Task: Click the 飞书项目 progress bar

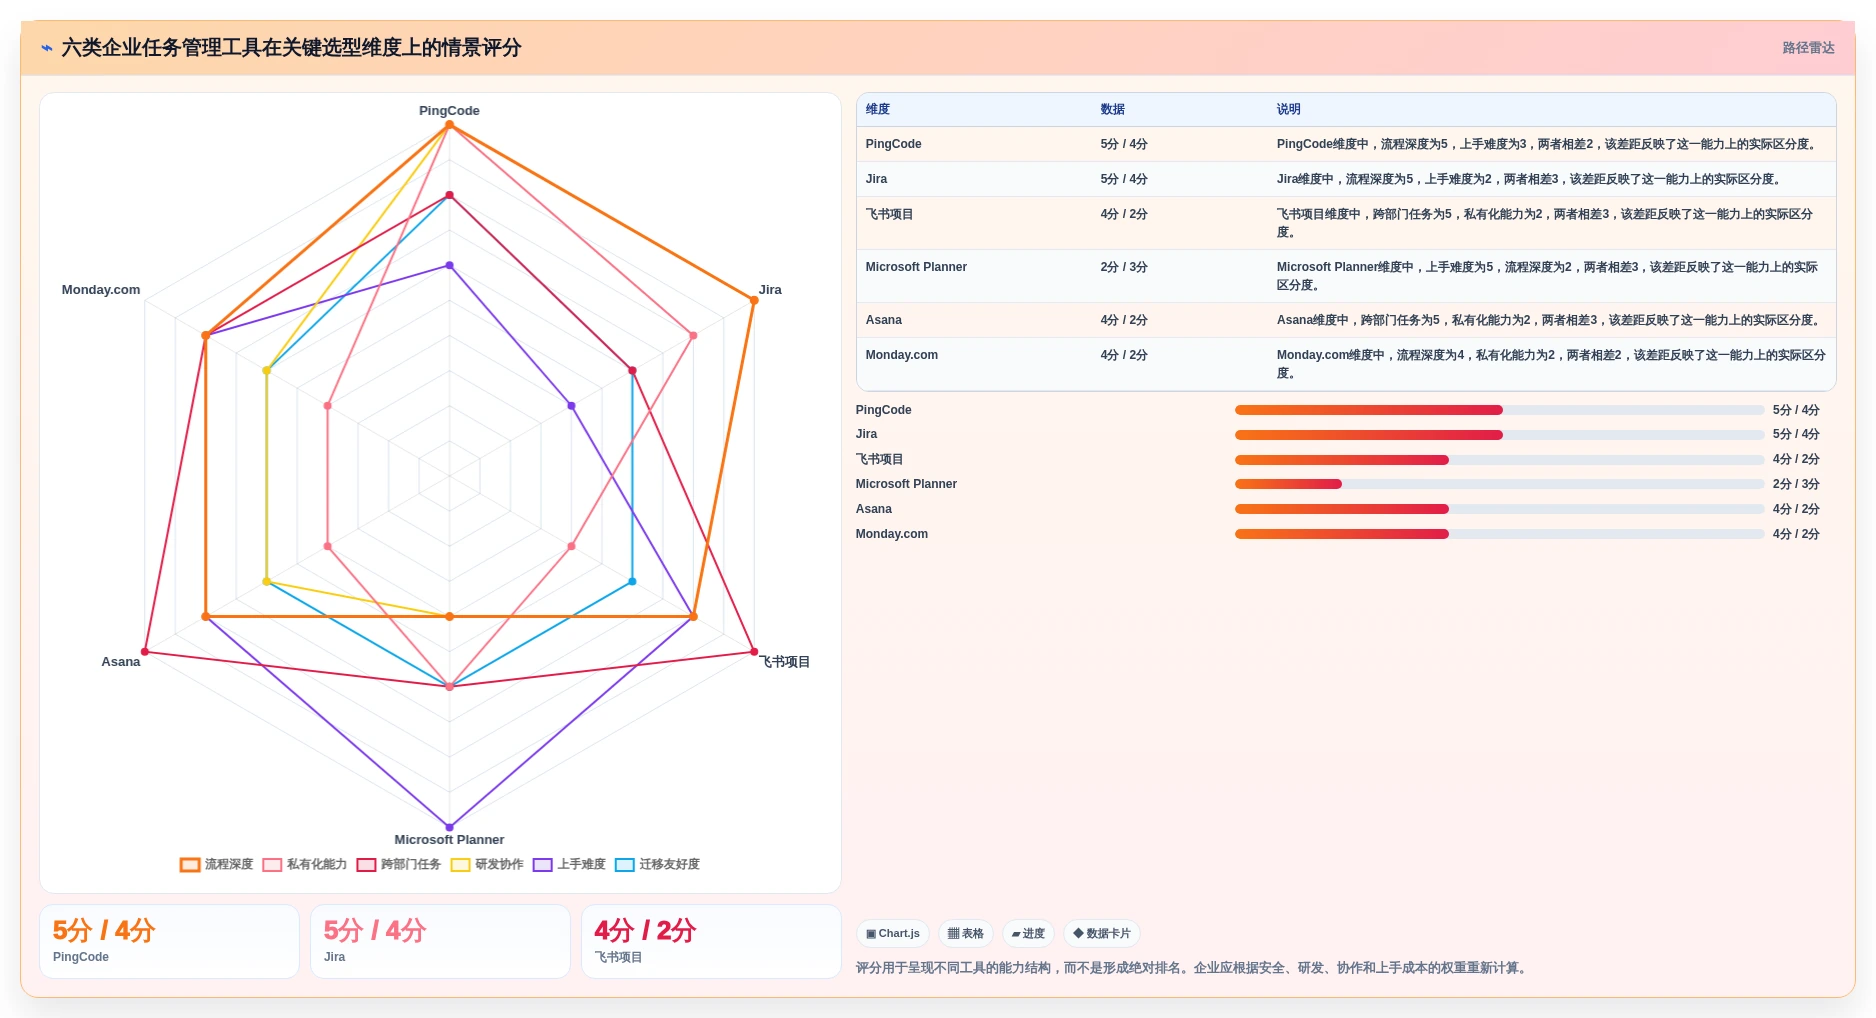Action: coord(1499,460)
